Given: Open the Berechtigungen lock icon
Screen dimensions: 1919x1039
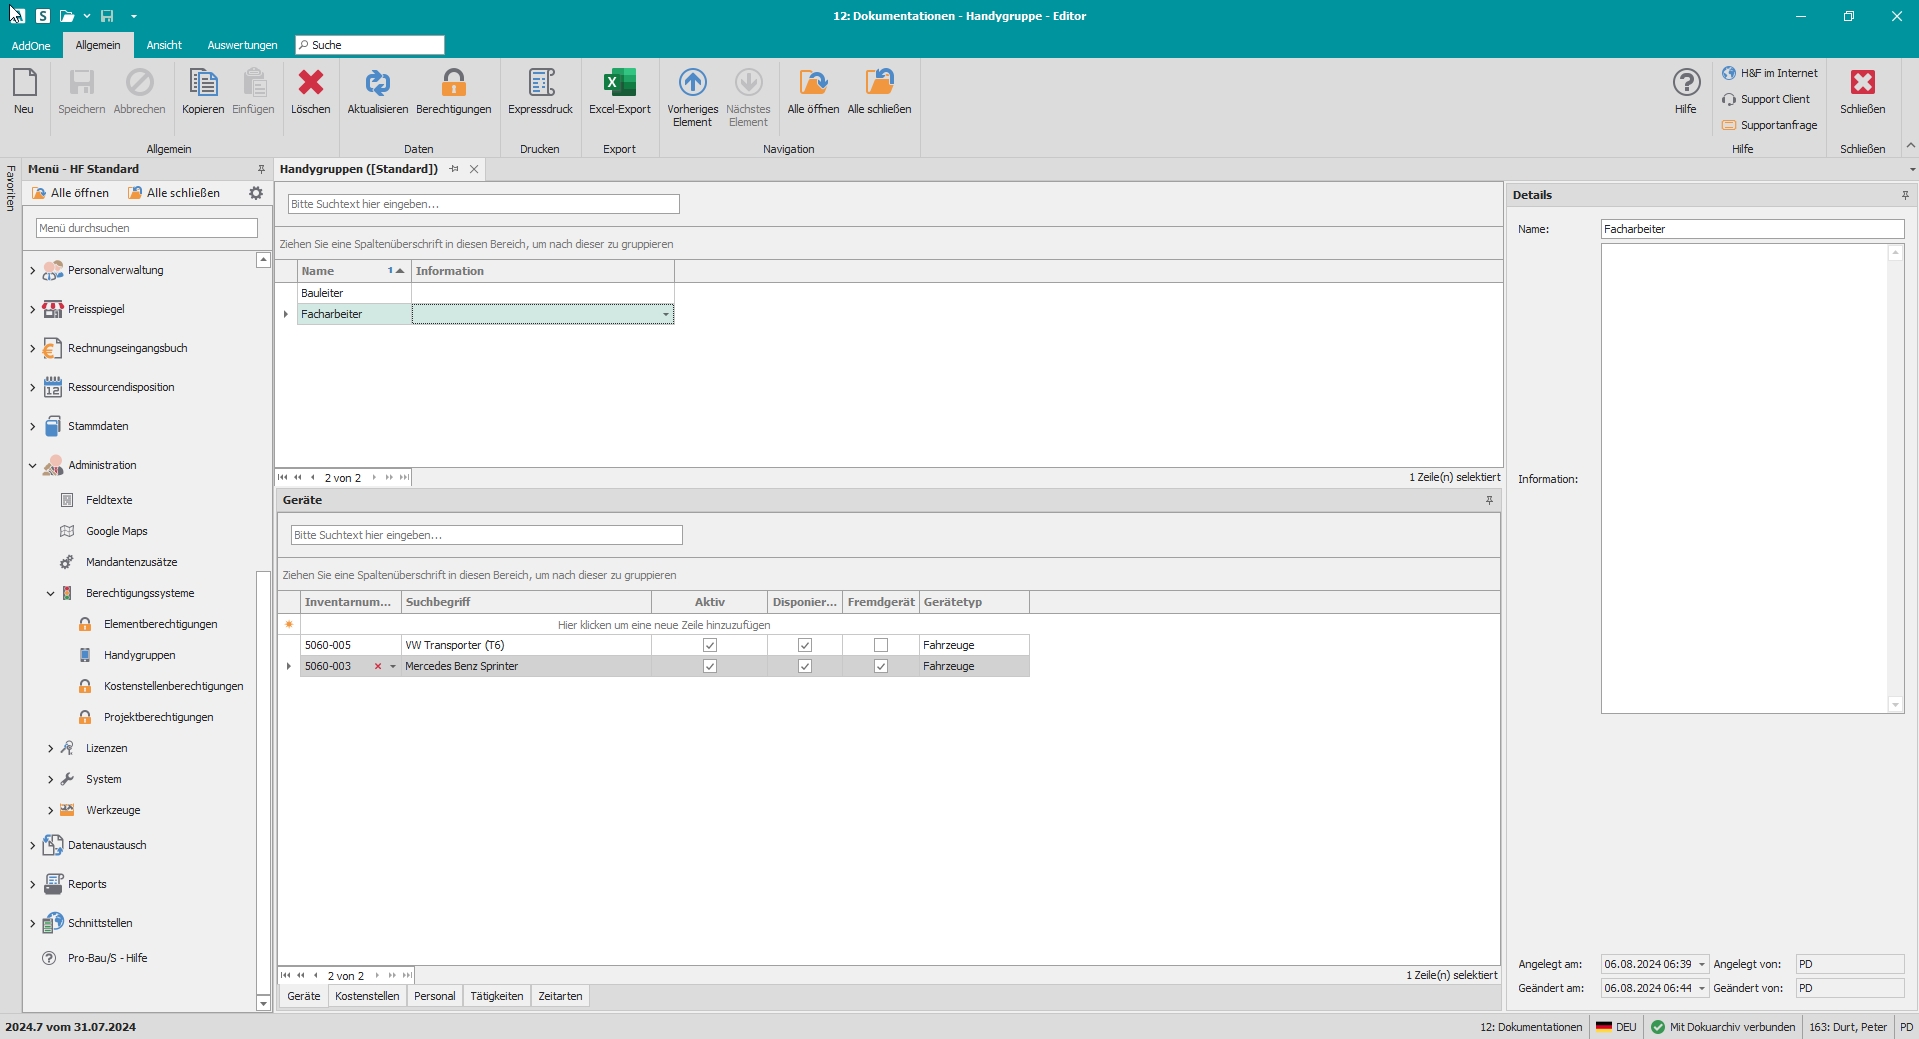Looking at the screenshot, I should [x=453, y=84].
